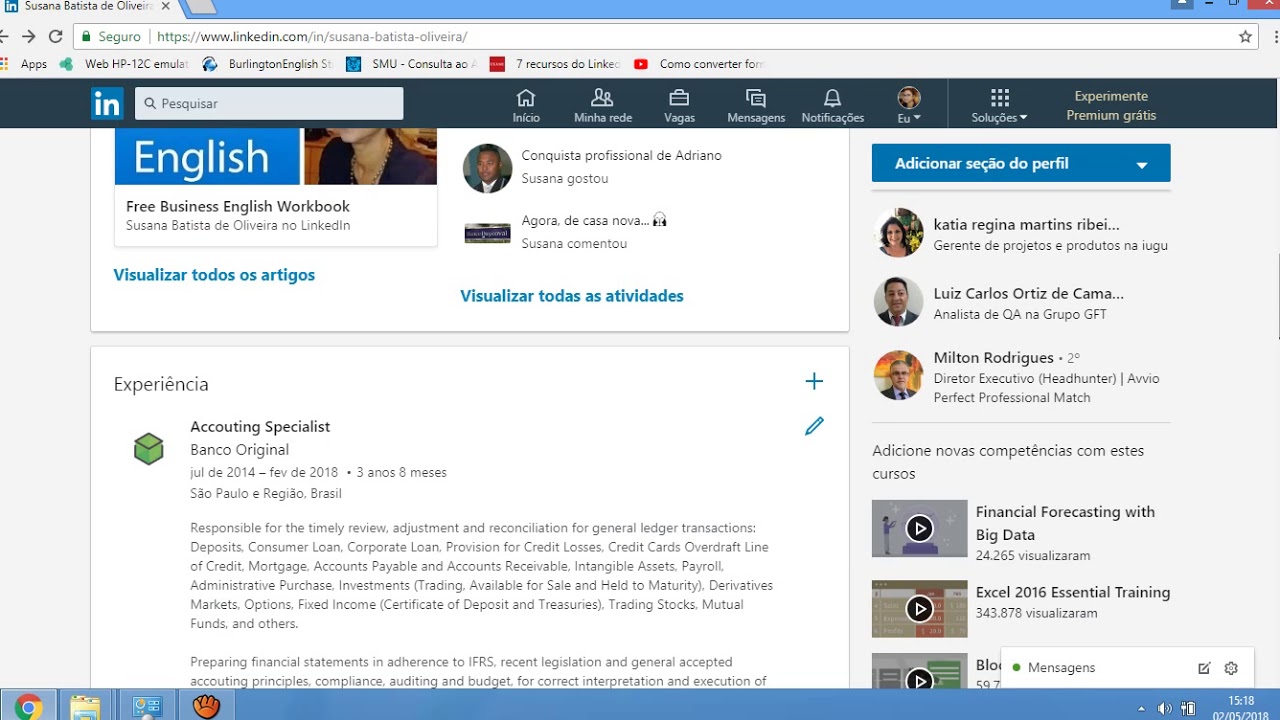Play Financial Forecasting with Big Data course
This screenshot has height=720, width=1280.
[x=919, y=528]
